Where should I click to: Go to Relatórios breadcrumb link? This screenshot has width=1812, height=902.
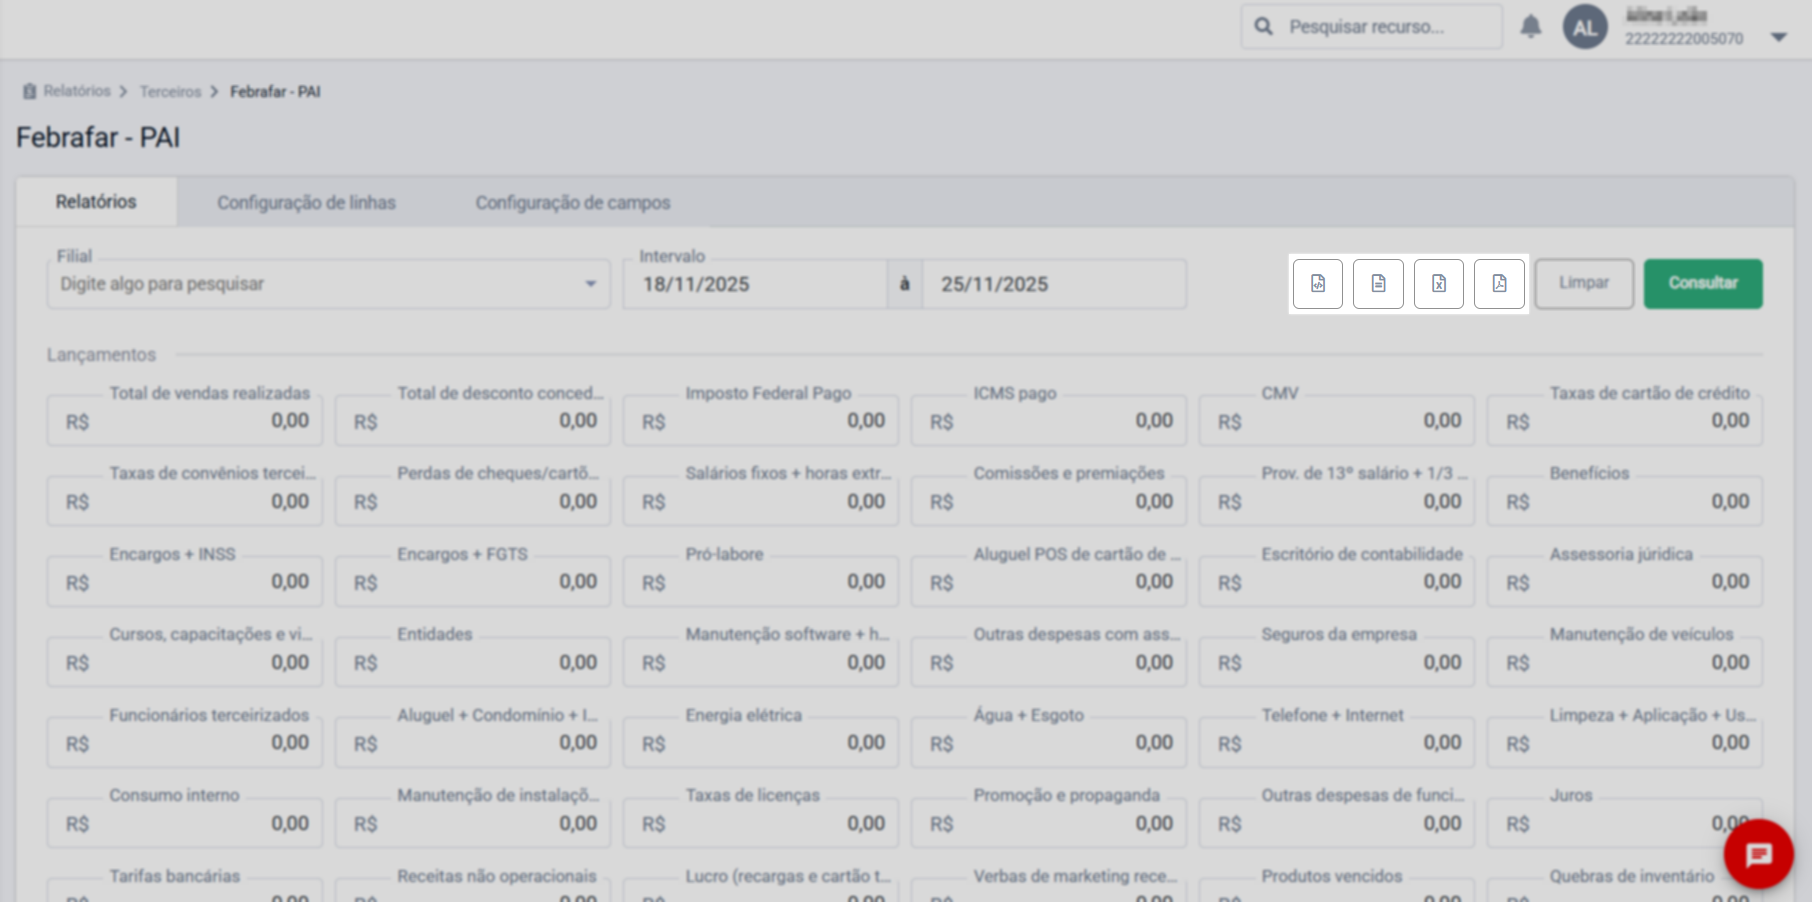77,91
